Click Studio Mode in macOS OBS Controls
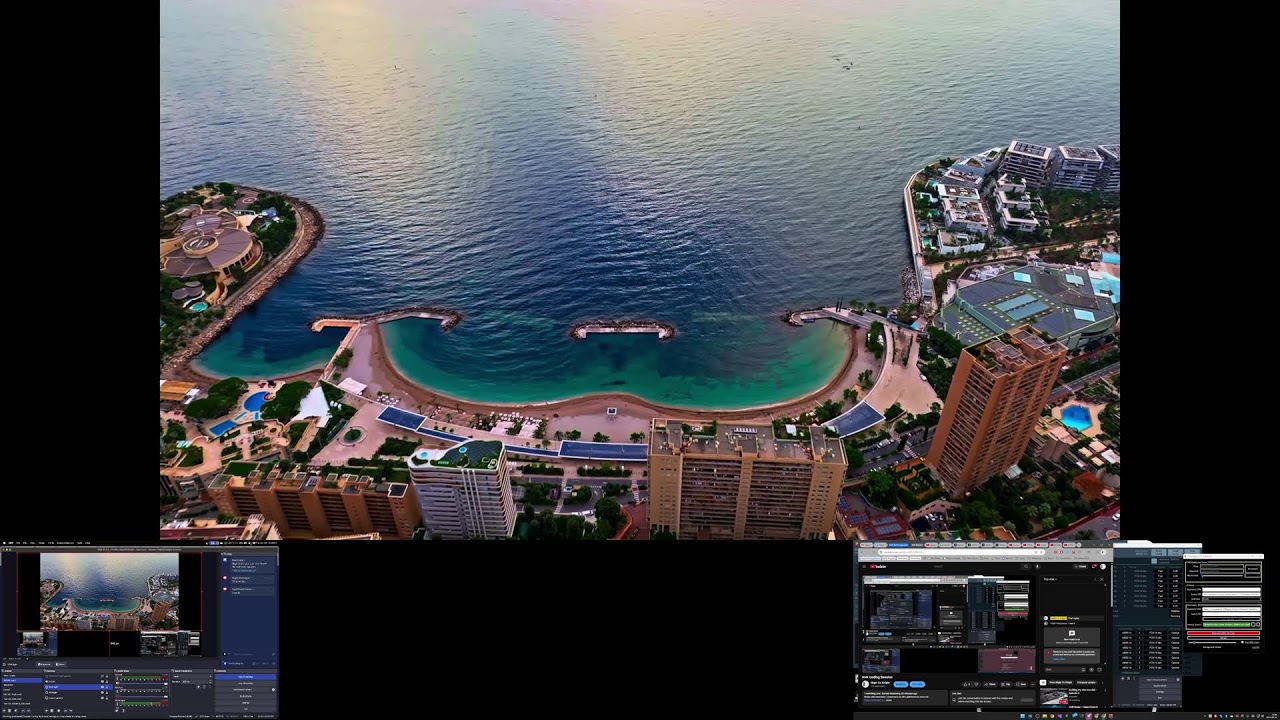Screen dimensions: 1280x720 click(x=245, y=697)
